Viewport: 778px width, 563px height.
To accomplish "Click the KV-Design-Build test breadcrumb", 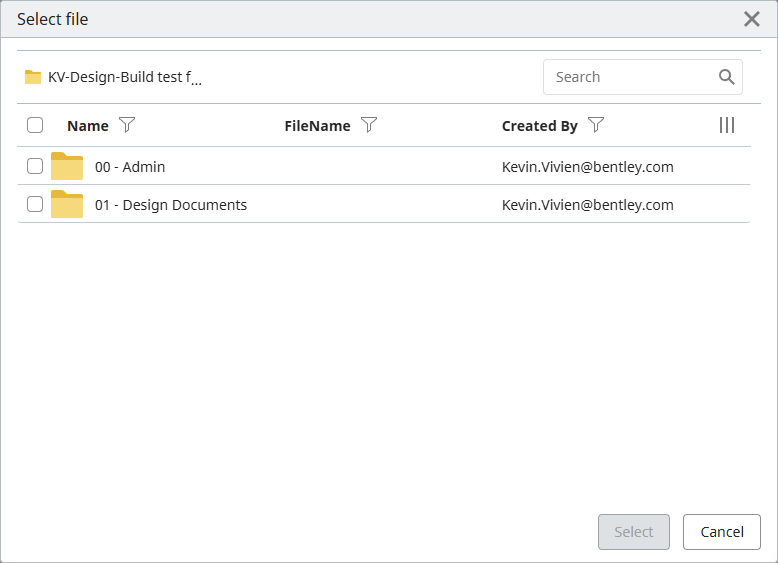I will click(124, 77).
